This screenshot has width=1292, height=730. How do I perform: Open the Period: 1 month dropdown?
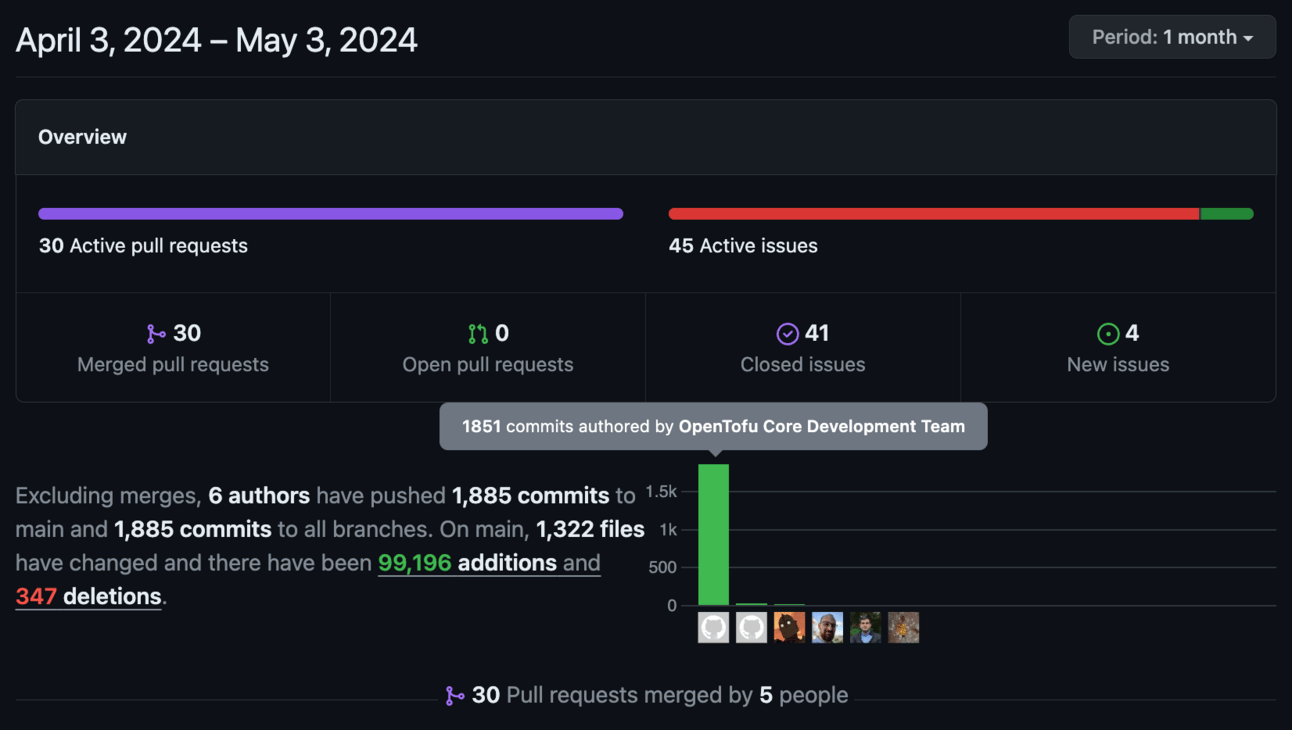click(1172, 37)
